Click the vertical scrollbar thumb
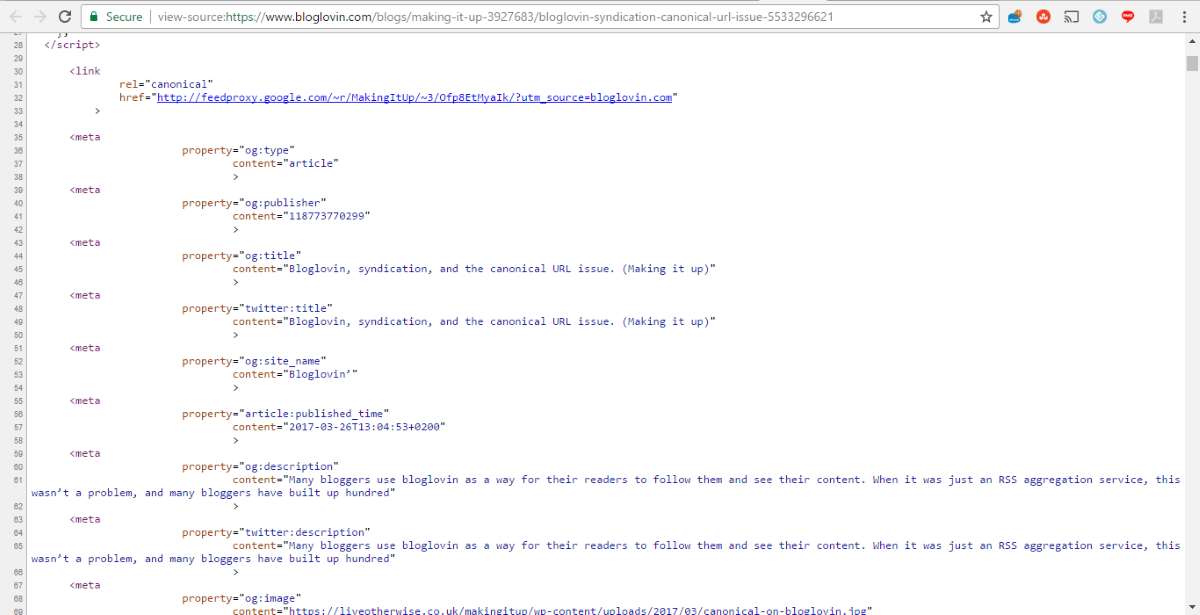1200x615 pixels. click(1192, 64)
